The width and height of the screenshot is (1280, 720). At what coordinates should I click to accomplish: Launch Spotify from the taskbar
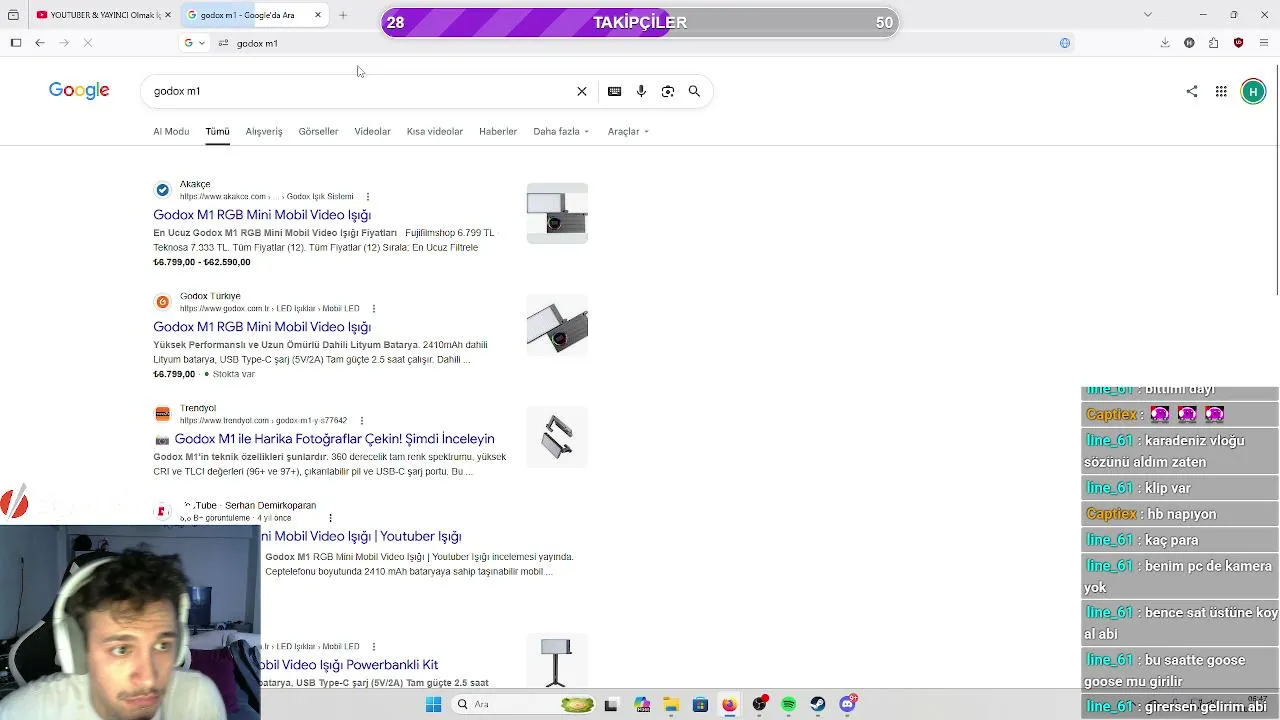(x=789, y=704)
